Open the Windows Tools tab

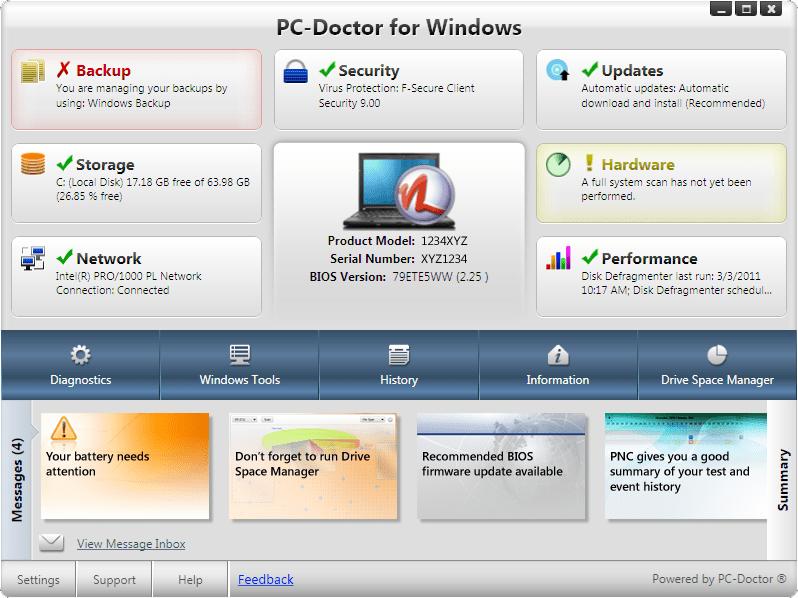240,366
